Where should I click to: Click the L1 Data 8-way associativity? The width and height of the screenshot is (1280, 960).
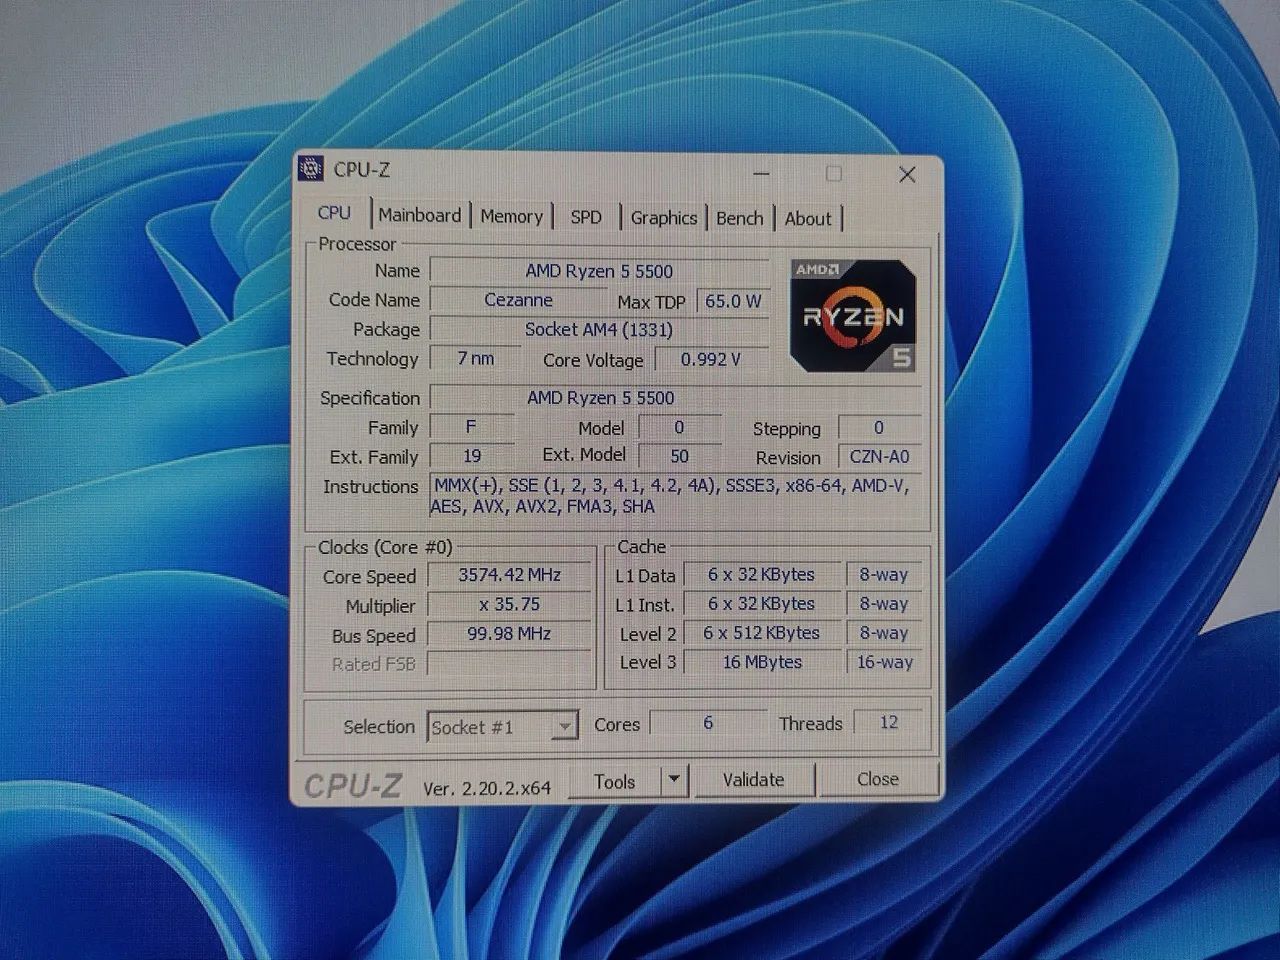tap(884, 575)
